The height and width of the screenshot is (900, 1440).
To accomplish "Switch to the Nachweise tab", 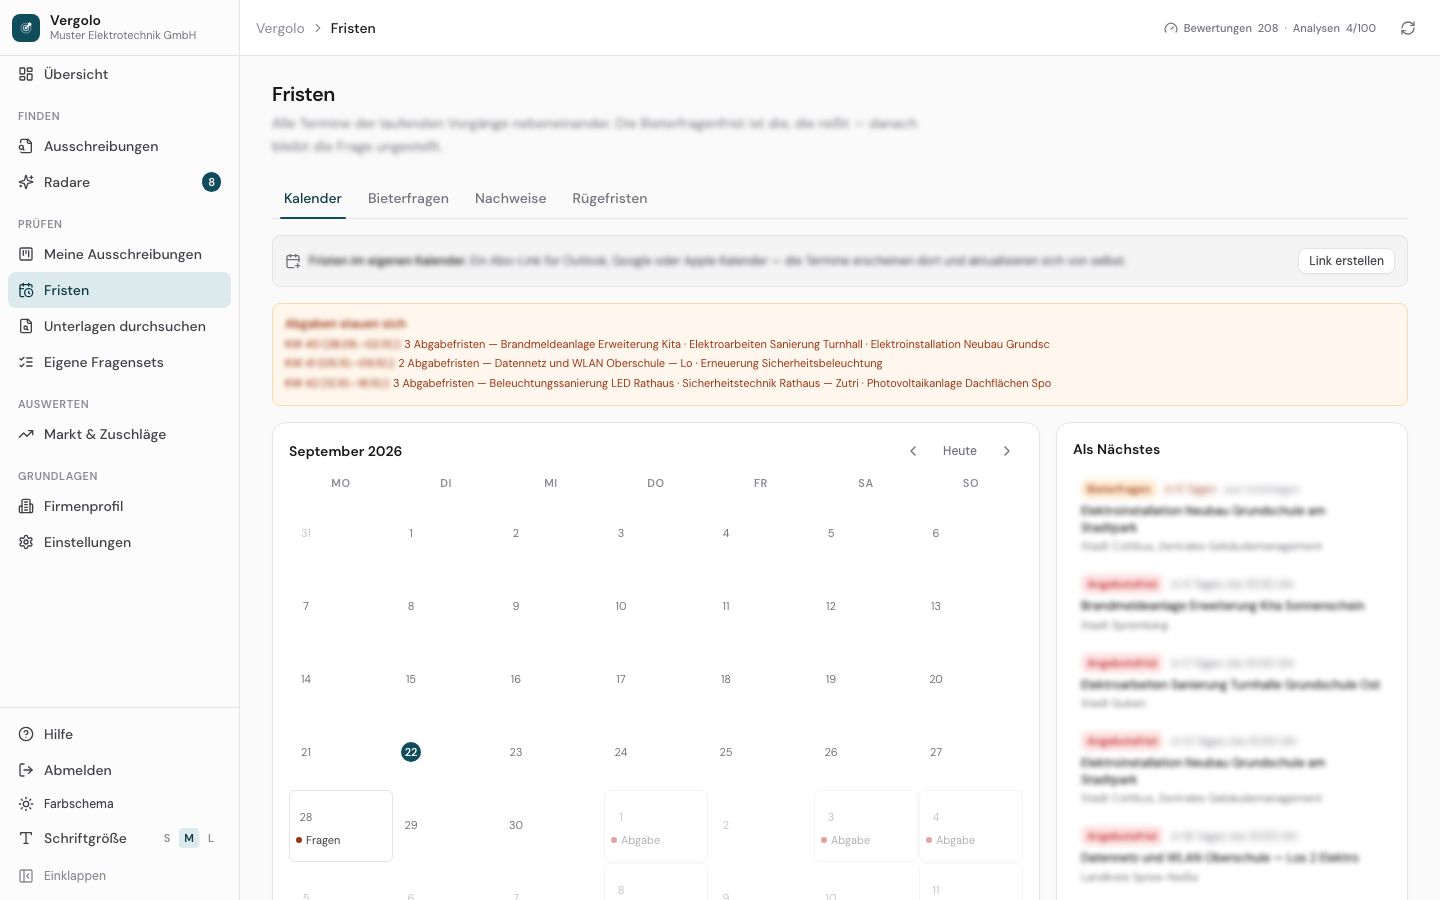I will (511, 198).
